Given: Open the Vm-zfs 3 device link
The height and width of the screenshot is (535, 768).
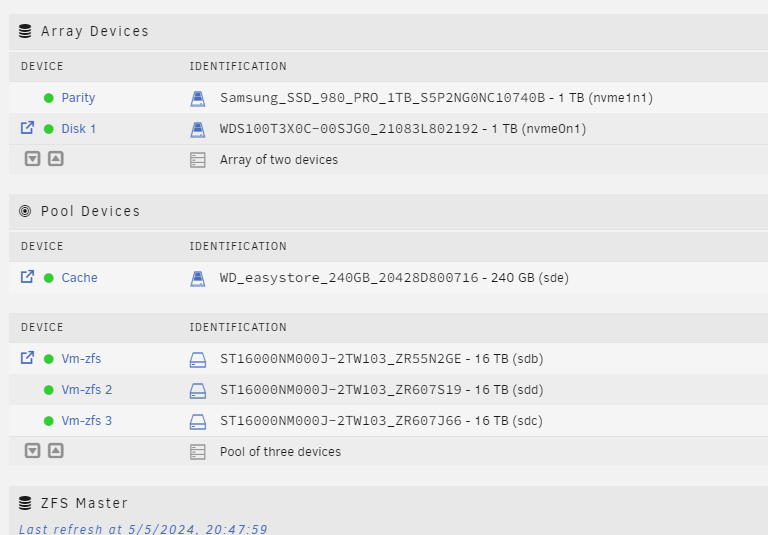Looking at the screenshot, I should point(87,421).
